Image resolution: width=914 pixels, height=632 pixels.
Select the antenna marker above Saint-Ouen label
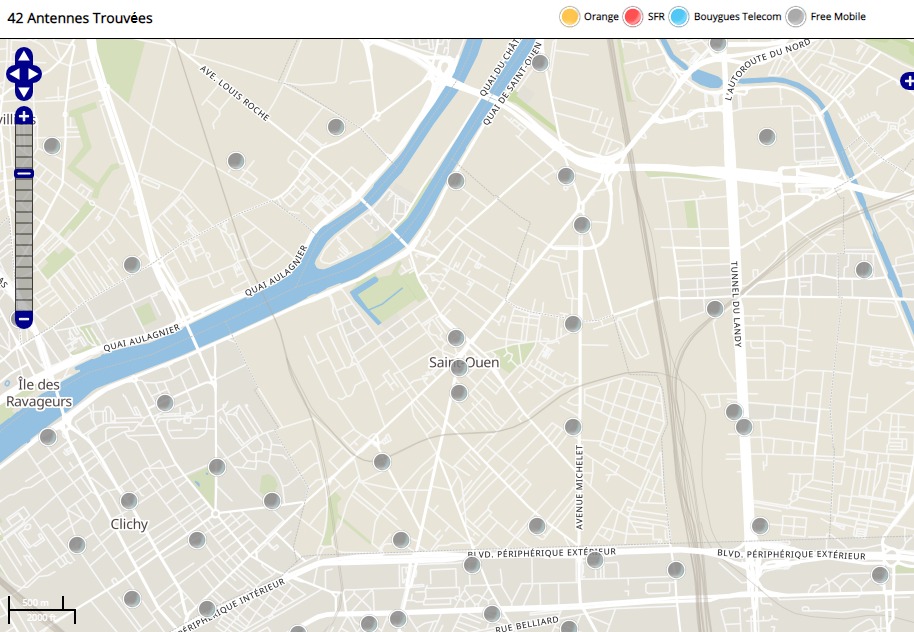click(456, 338)
